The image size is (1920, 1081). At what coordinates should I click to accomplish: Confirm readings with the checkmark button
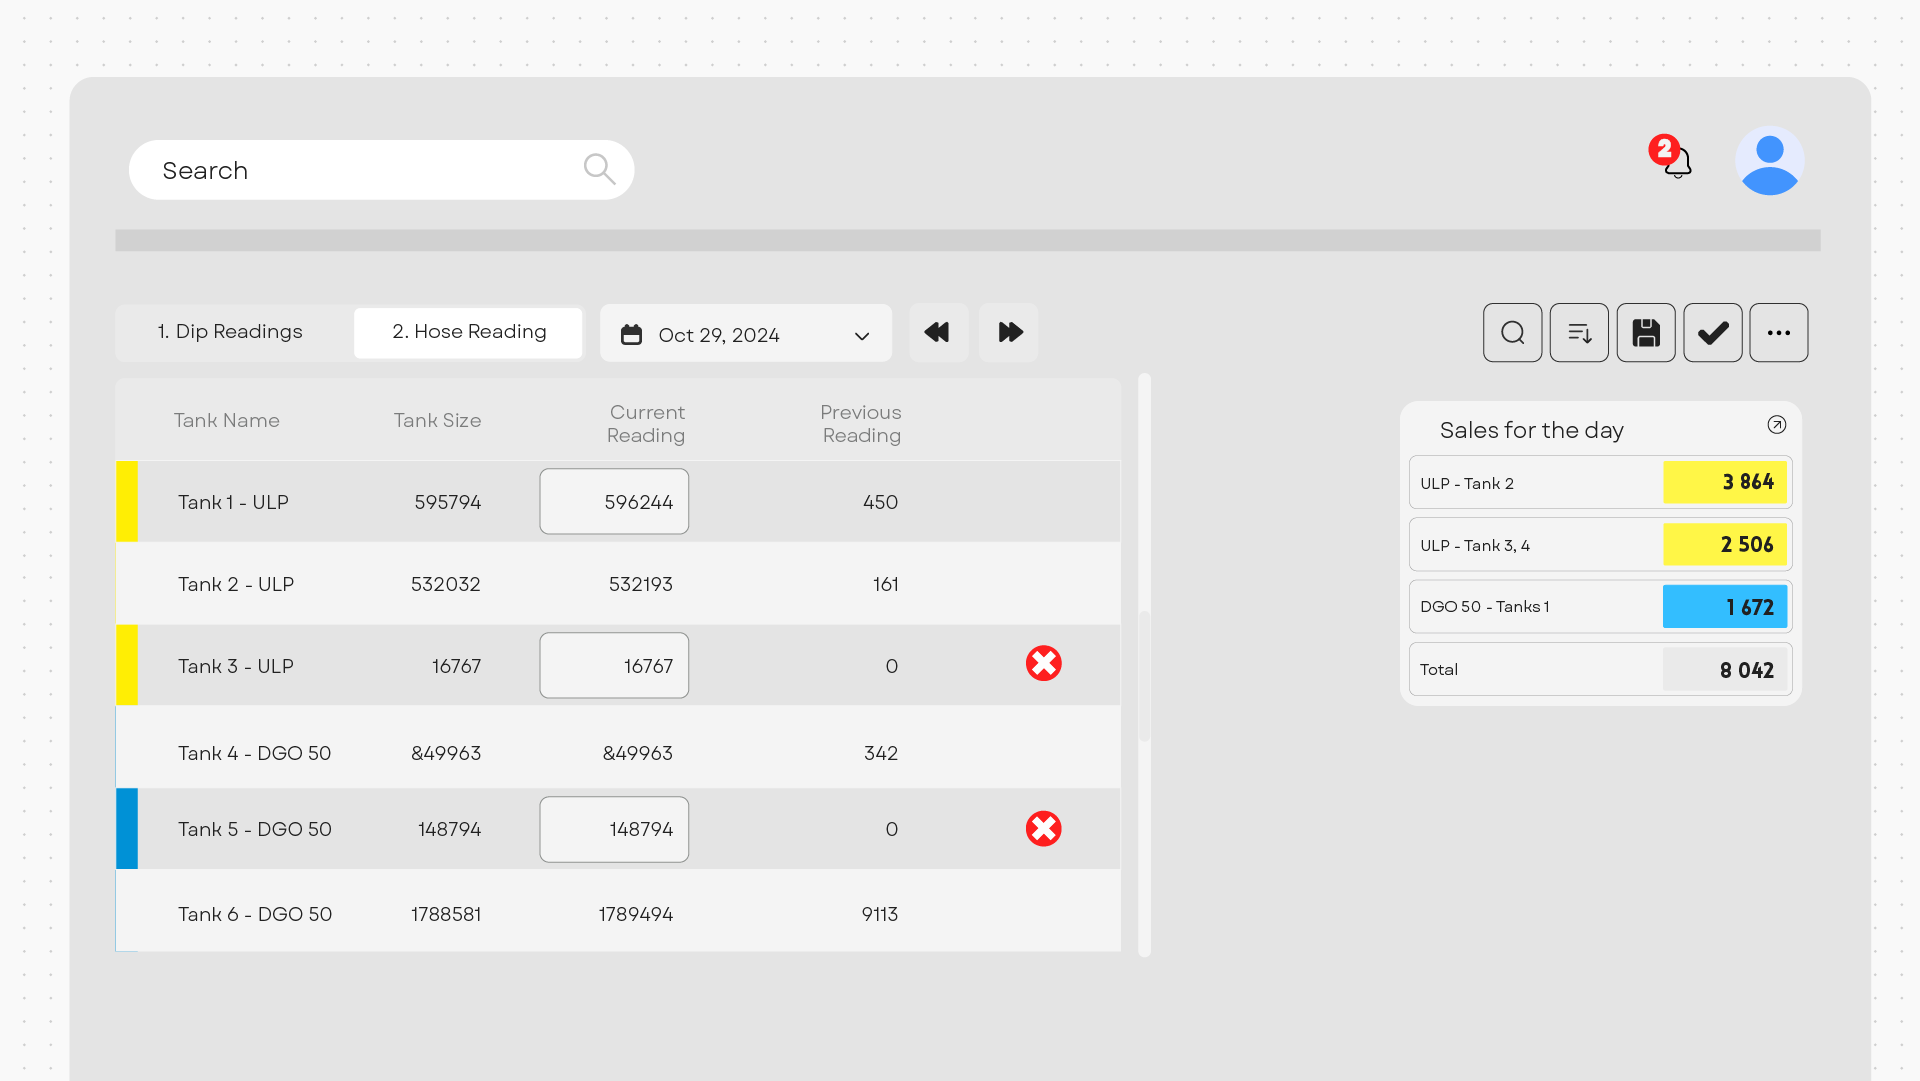(1712, 332)
